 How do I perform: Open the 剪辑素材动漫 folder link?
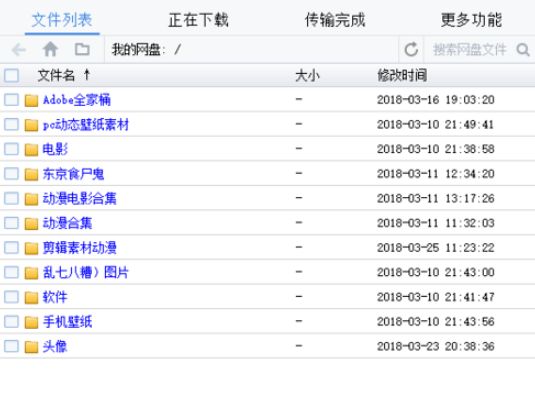tap(79, 248)
